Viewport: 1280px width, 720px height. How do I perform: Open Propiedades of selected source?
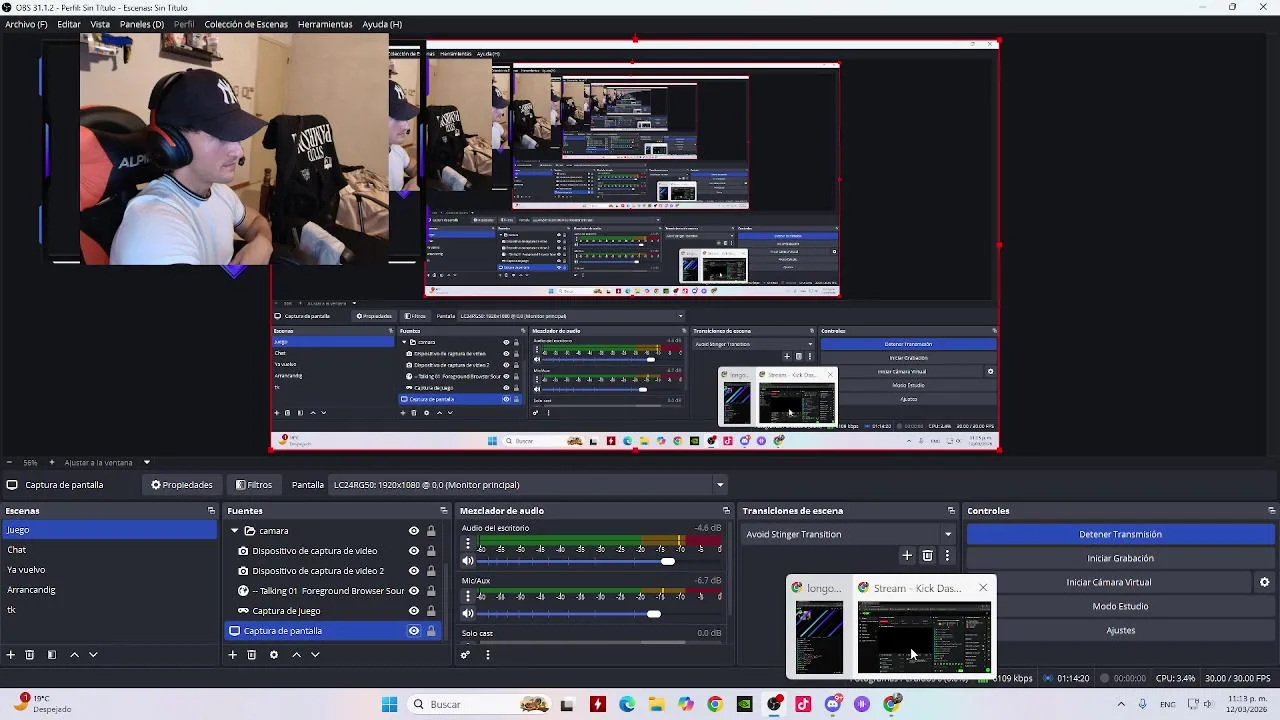tap(182, 485)
